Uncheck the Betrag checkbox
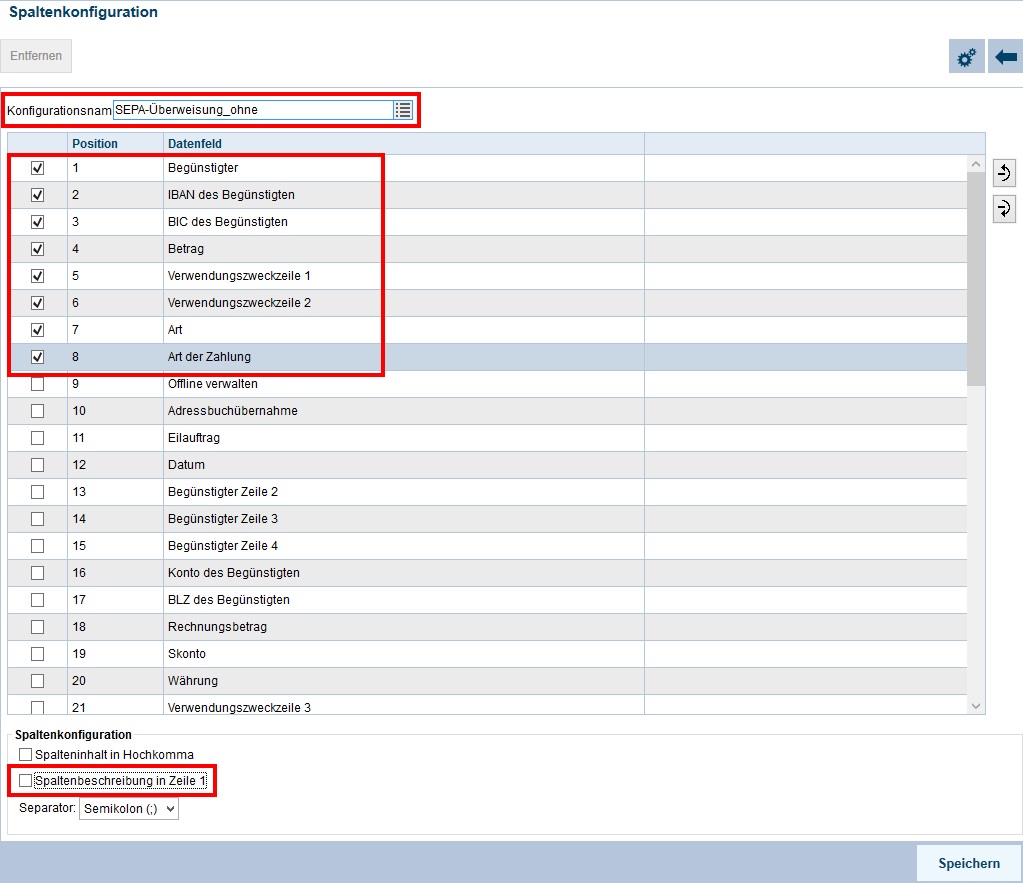 click(x=37, y=249)
